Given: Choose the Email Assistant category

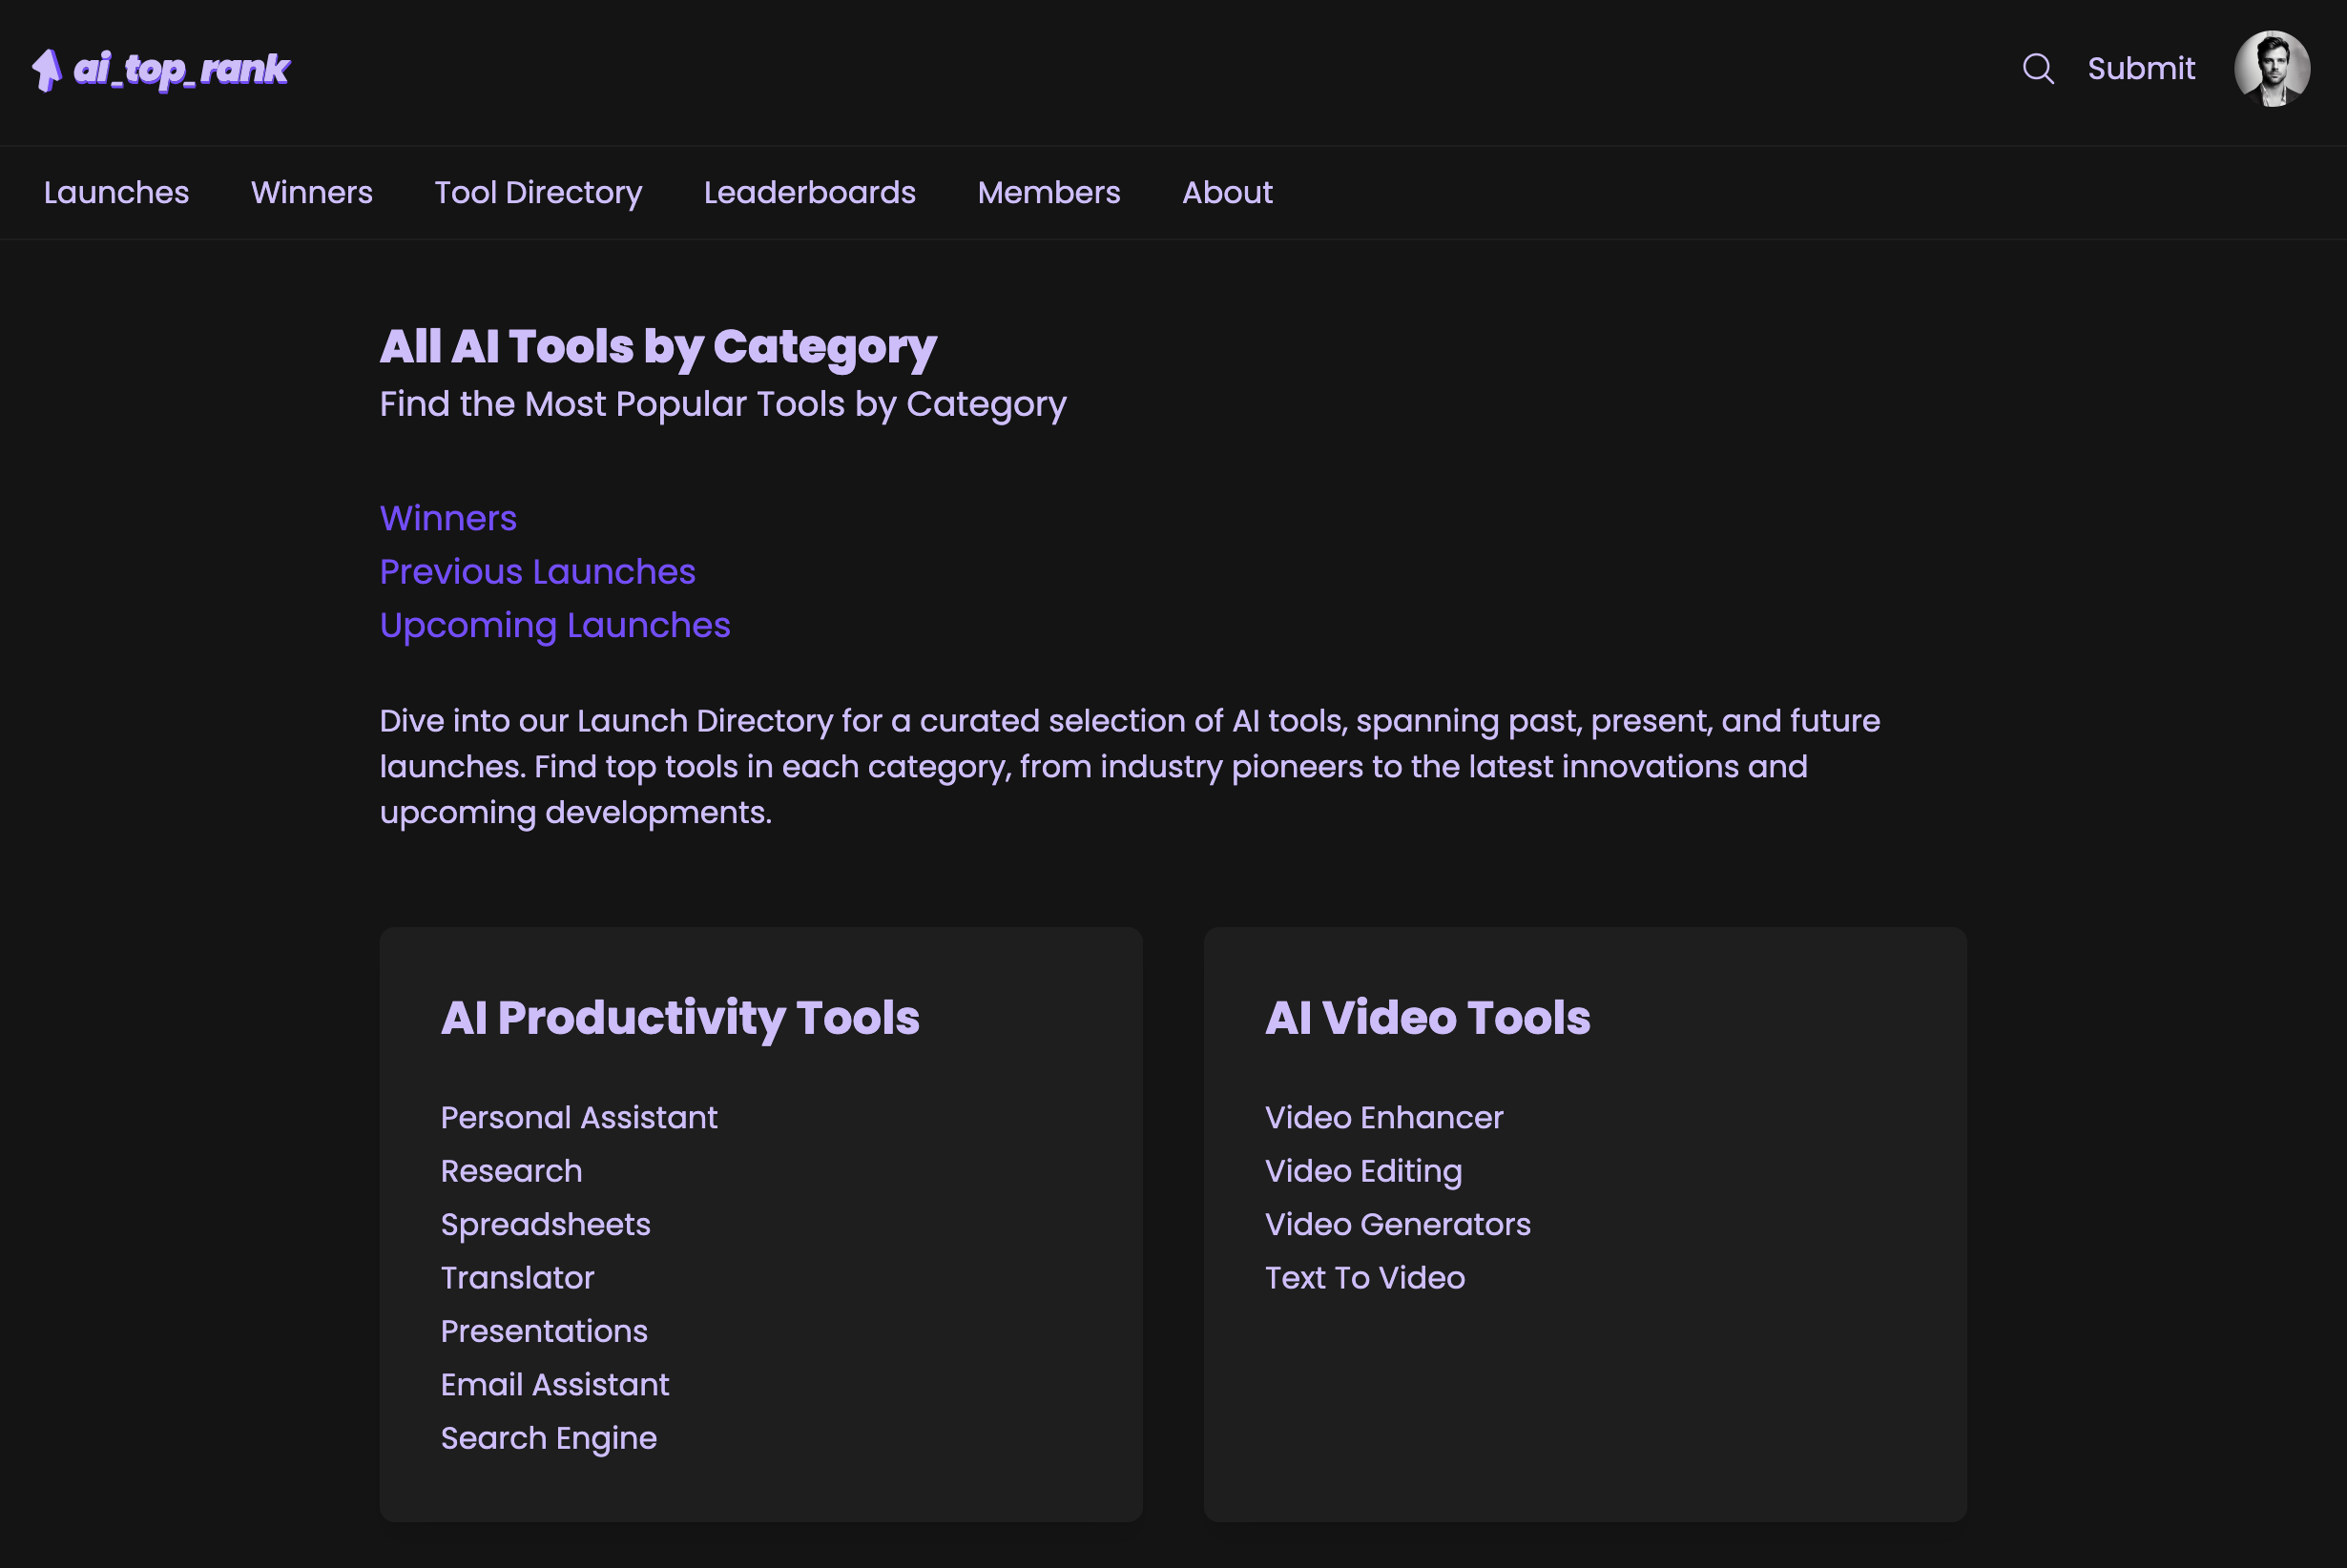Looking at the screenshot, I should coord(555,1384).
